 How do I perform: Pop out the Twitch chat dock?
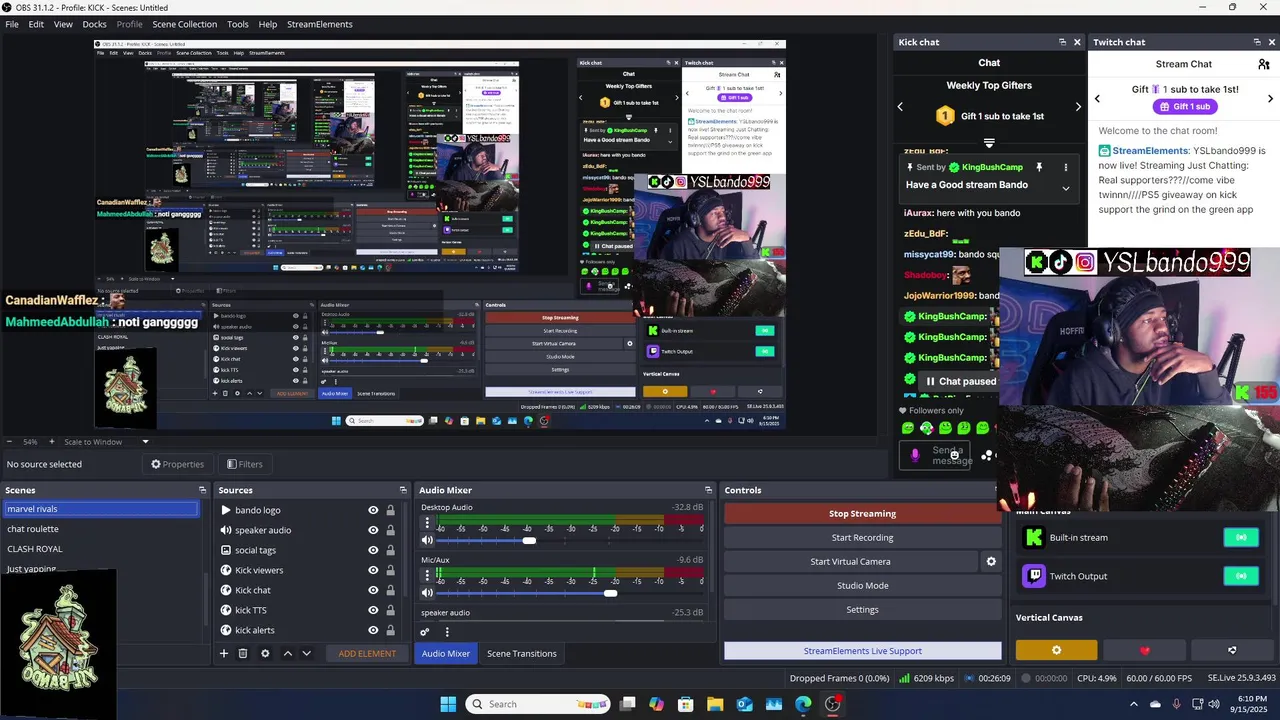point(1257,42)
